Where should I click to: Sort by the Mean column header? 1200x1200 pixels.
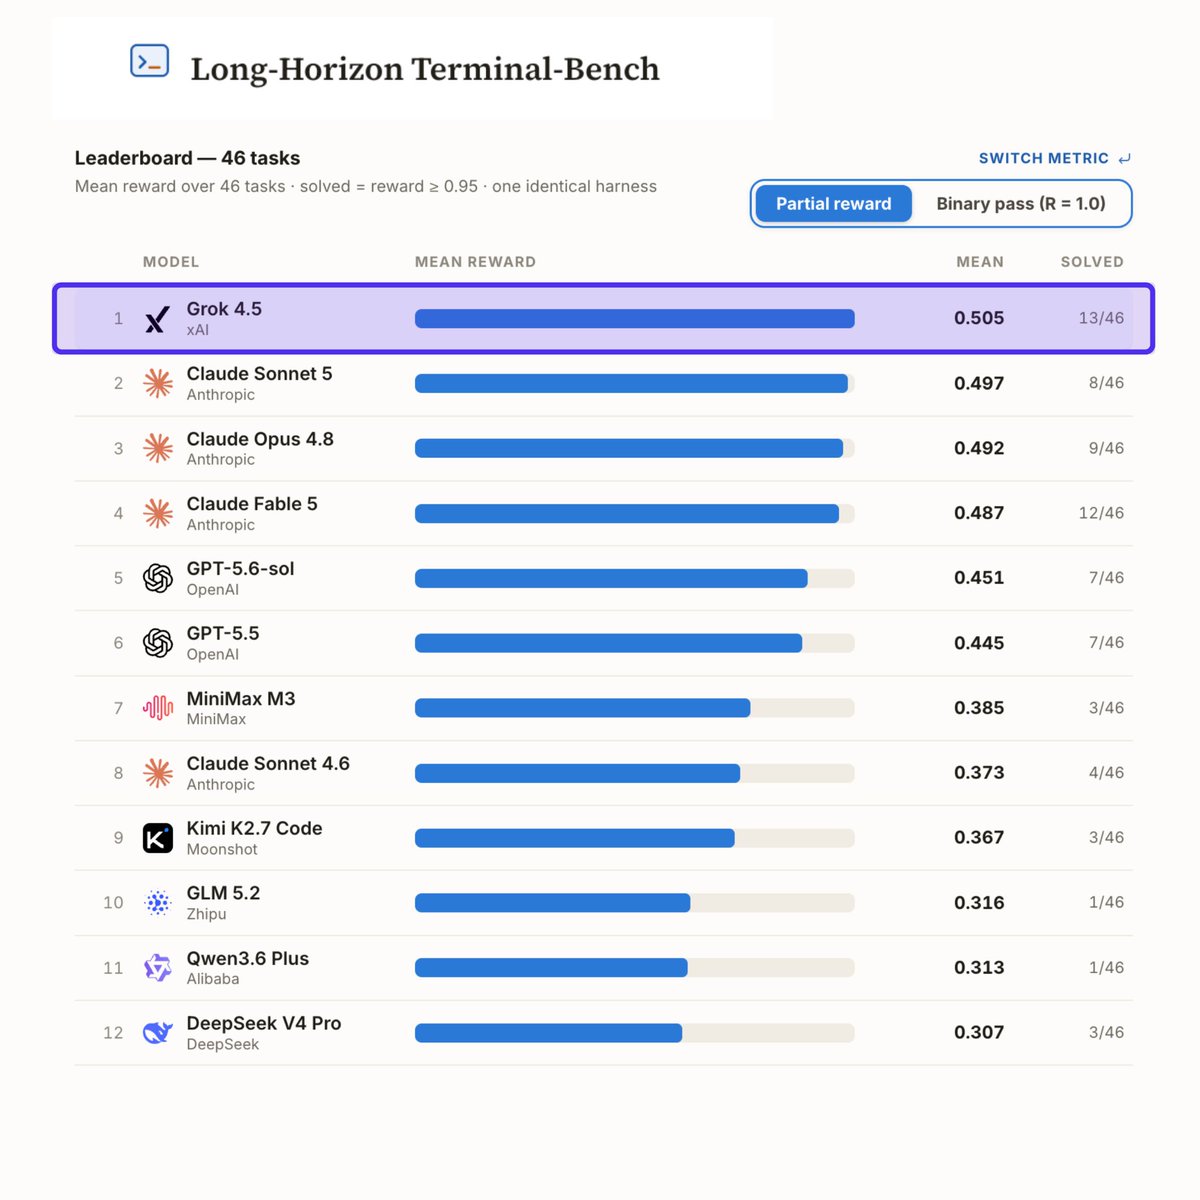pos(980,262)
